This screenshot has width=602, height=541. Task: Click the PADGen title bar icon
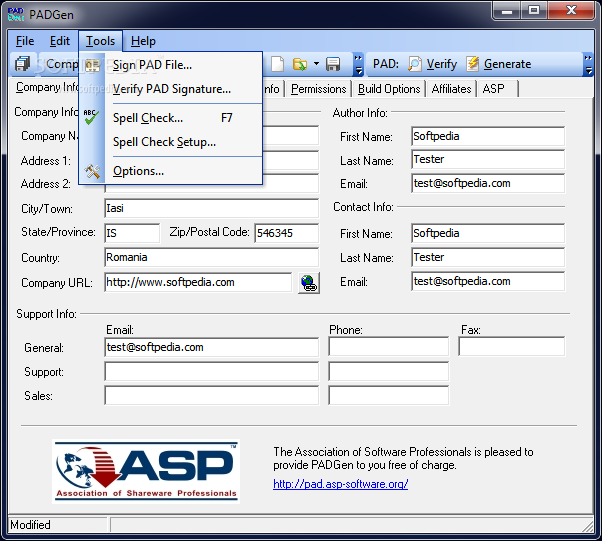pos(15,14)
